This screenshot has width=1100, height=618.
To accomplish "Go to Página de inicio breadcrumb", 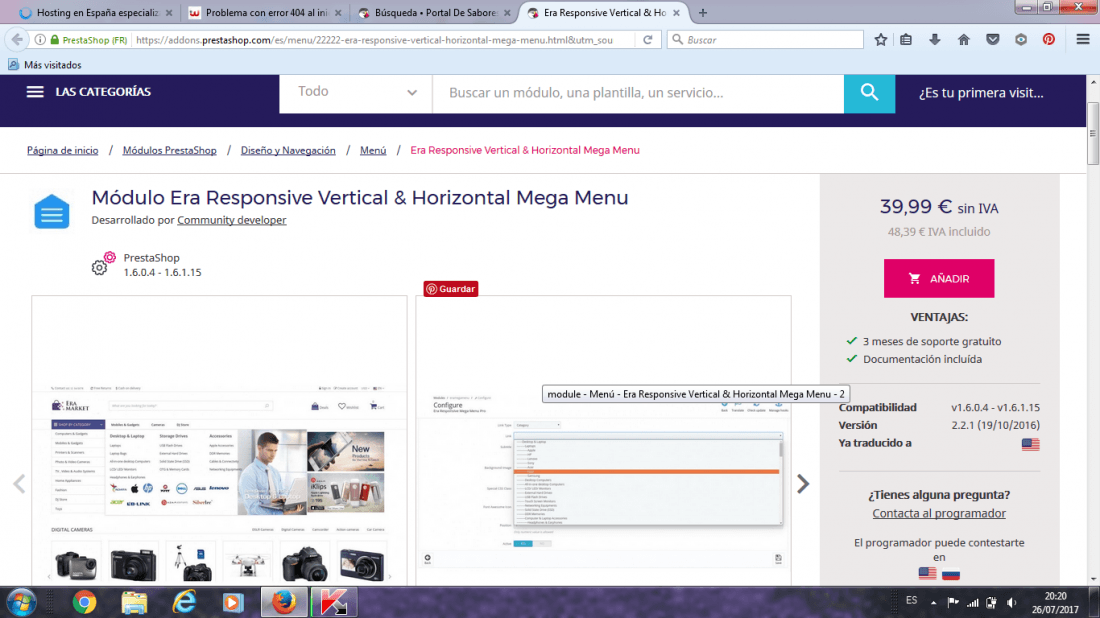I will tap(62, 150).
